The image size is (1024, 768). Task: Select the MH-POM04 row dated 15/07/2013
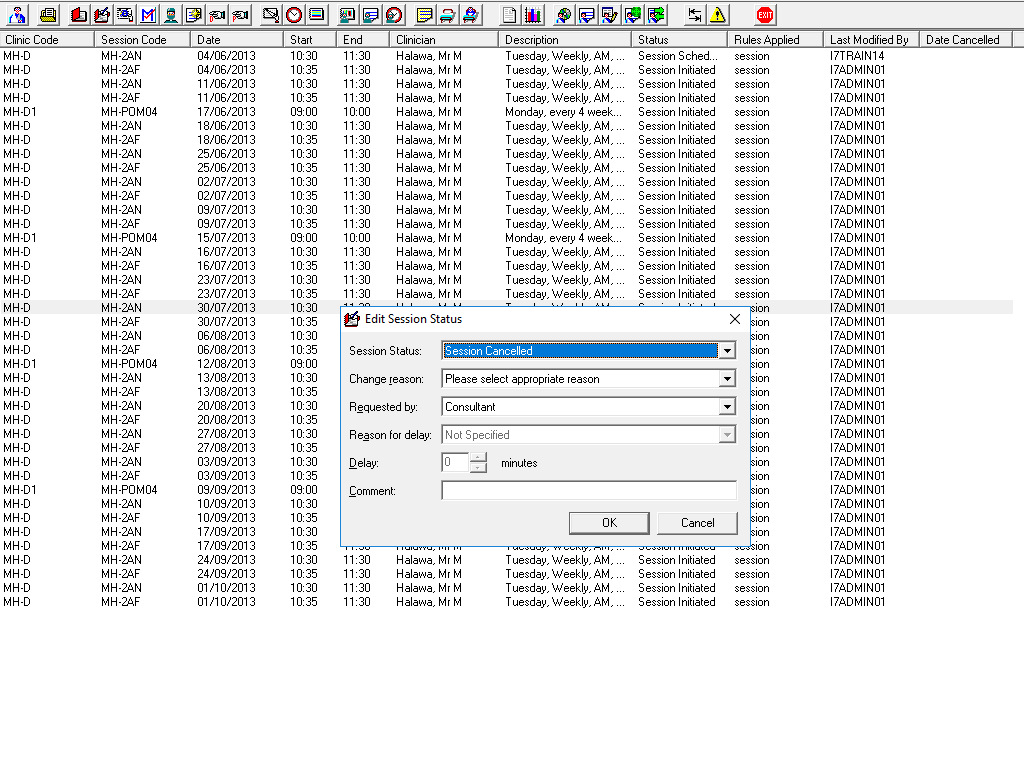[x=506, y=238]
